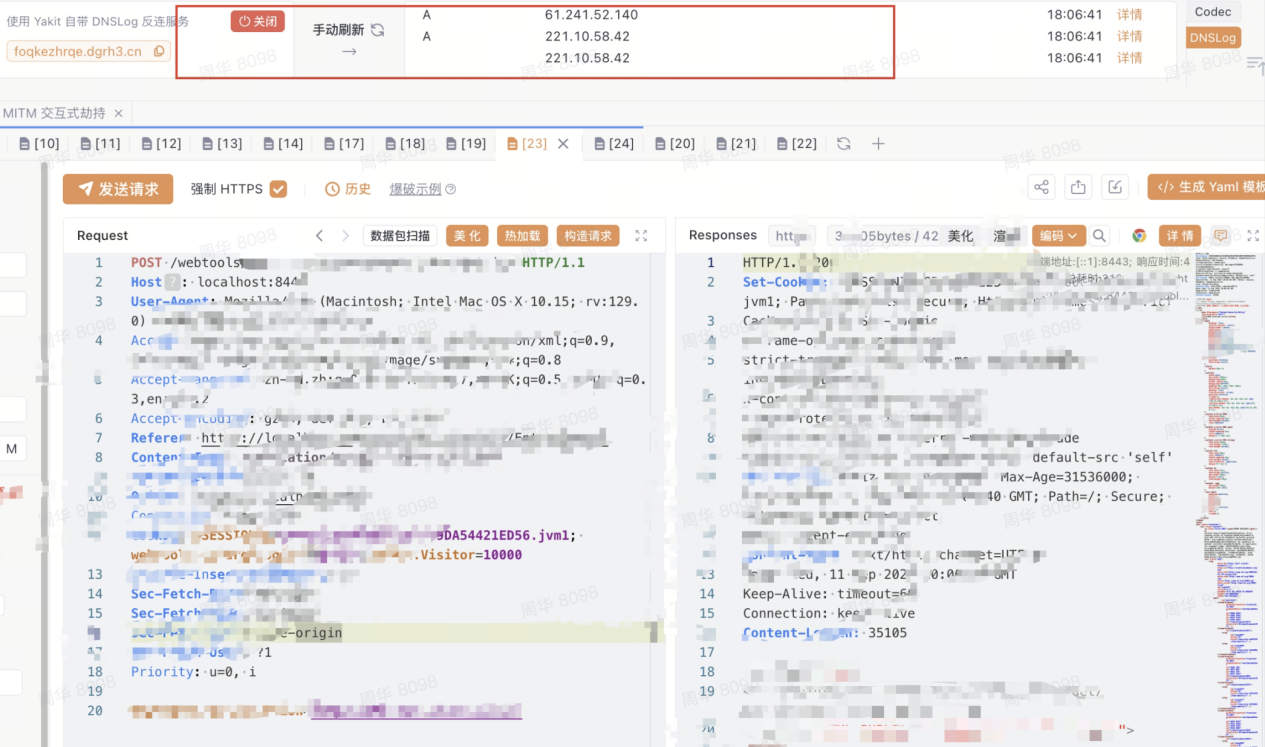The height and width of the screenshot is (747, 1265).
Task: Click the export/upload icon near 生成 Yaml 模板
Action: pyautogui.click(x=1078, y=187)
